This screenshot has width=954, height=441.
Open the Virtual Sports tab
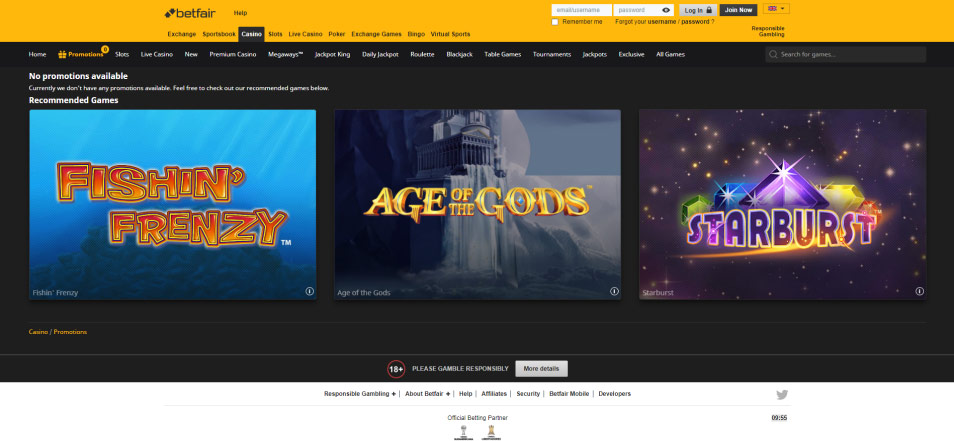click(x=450, y=34)
